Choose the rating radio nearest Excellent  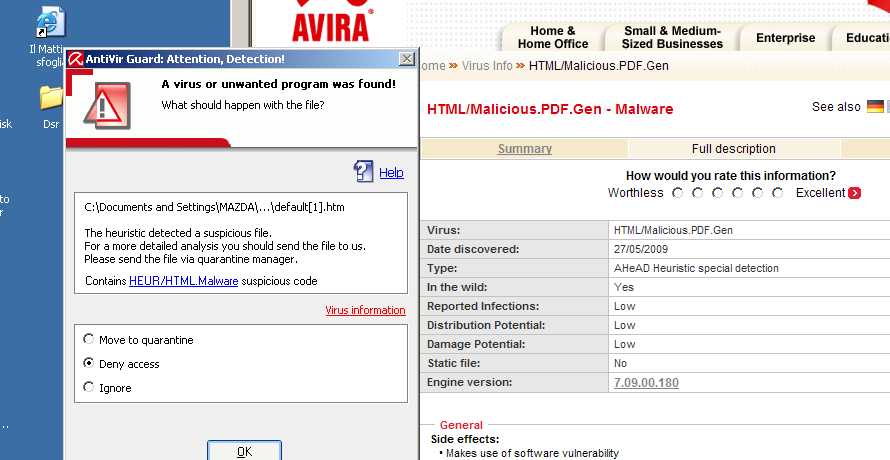(x=778, y=193)
